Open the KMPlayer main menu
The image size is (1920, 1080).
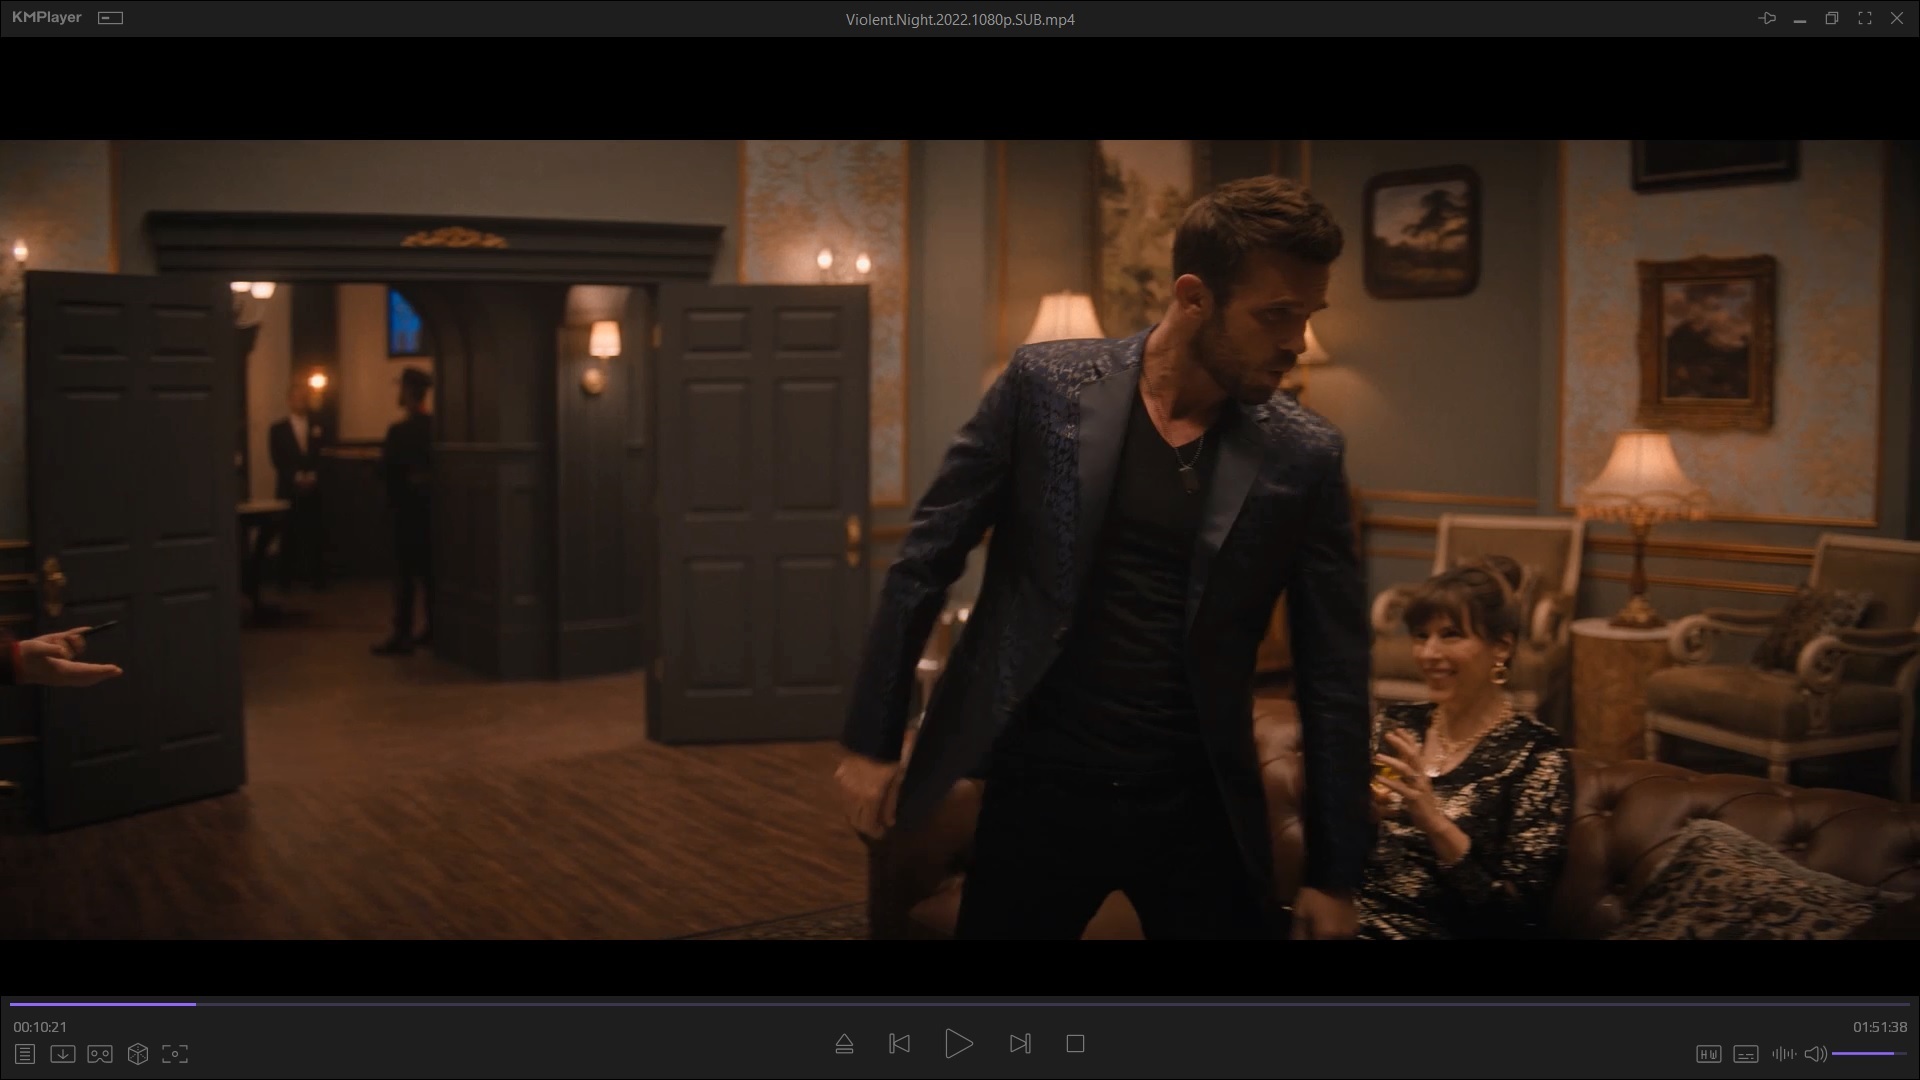click(46, 18)
